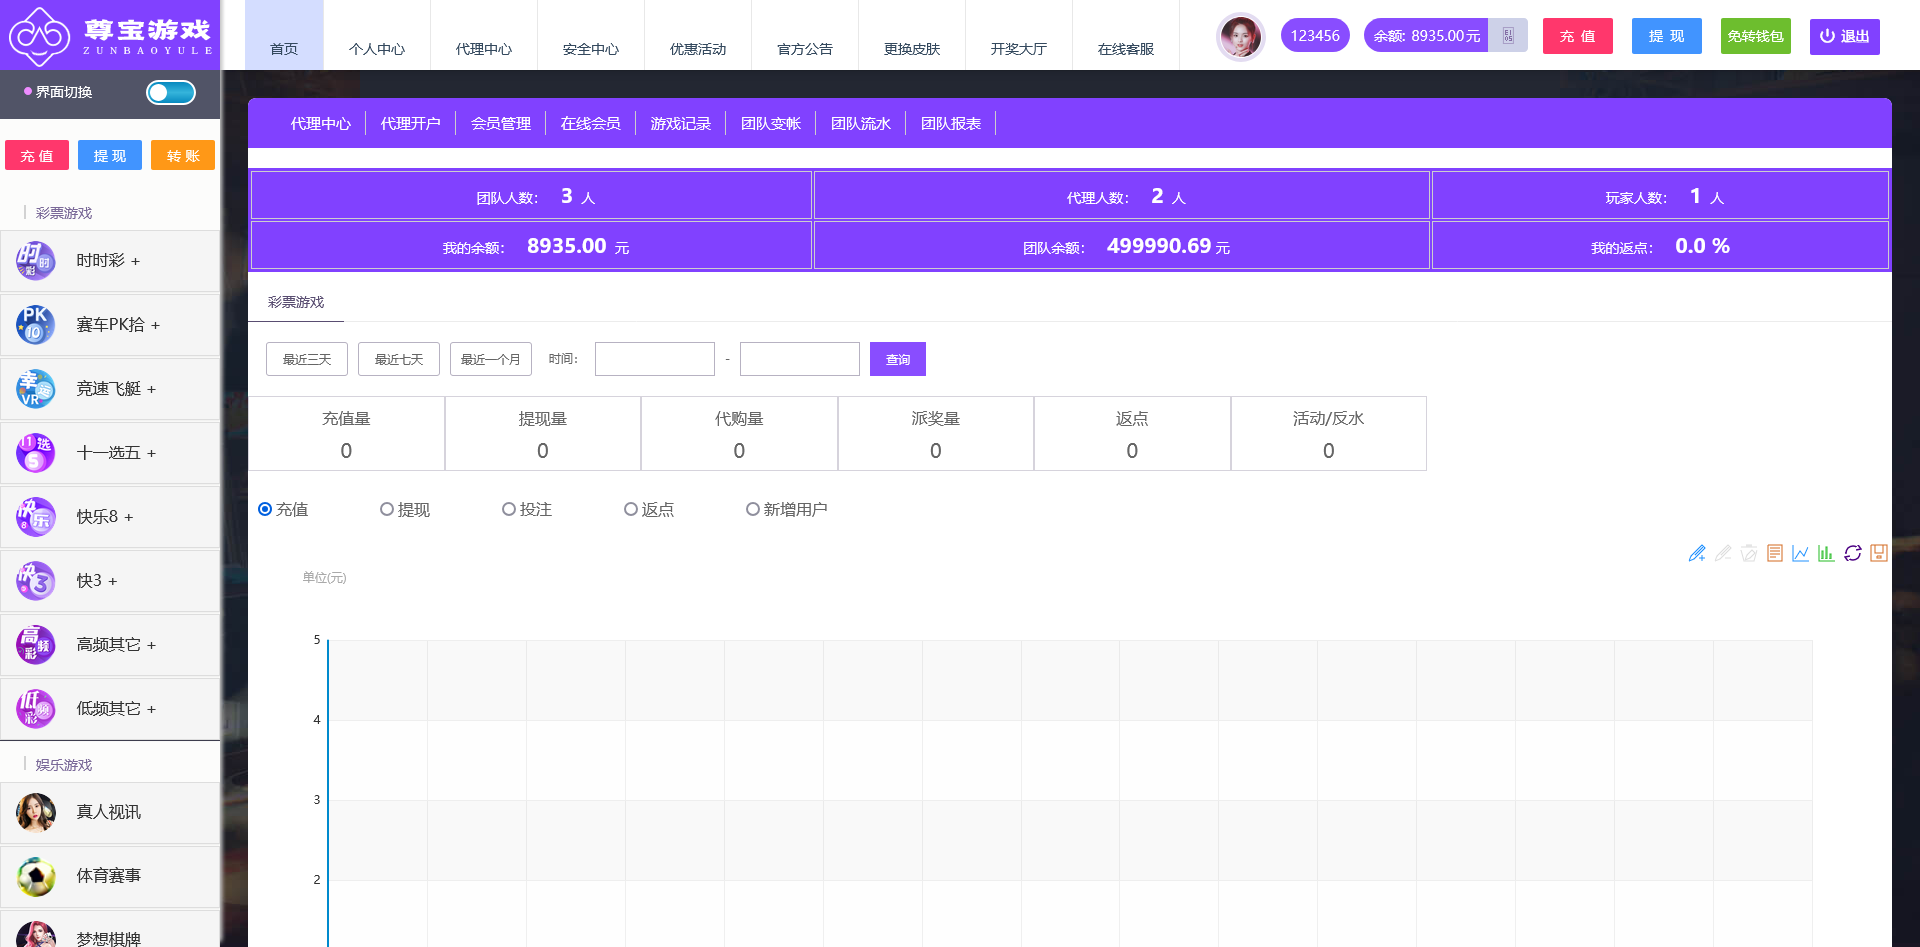The width and height of the screenshot is (1920, 947).
Task: Click the balance refresh icon beside 余额
Action: (1508, 36)
